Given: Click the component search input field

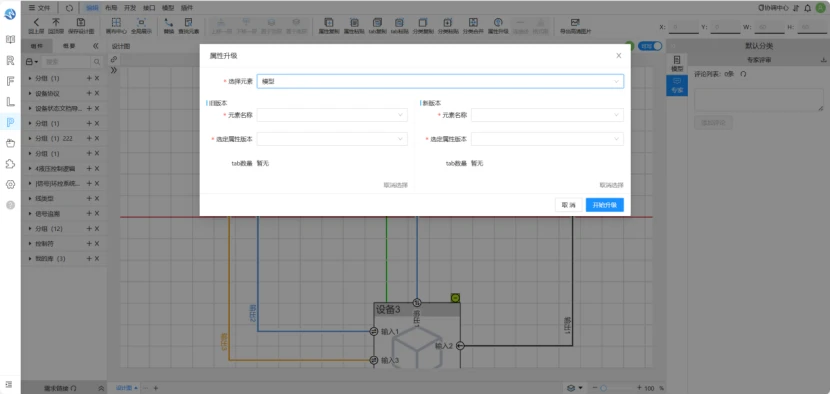Looking at the screenshot, I should pyautogui.click(x=67, y=62).
